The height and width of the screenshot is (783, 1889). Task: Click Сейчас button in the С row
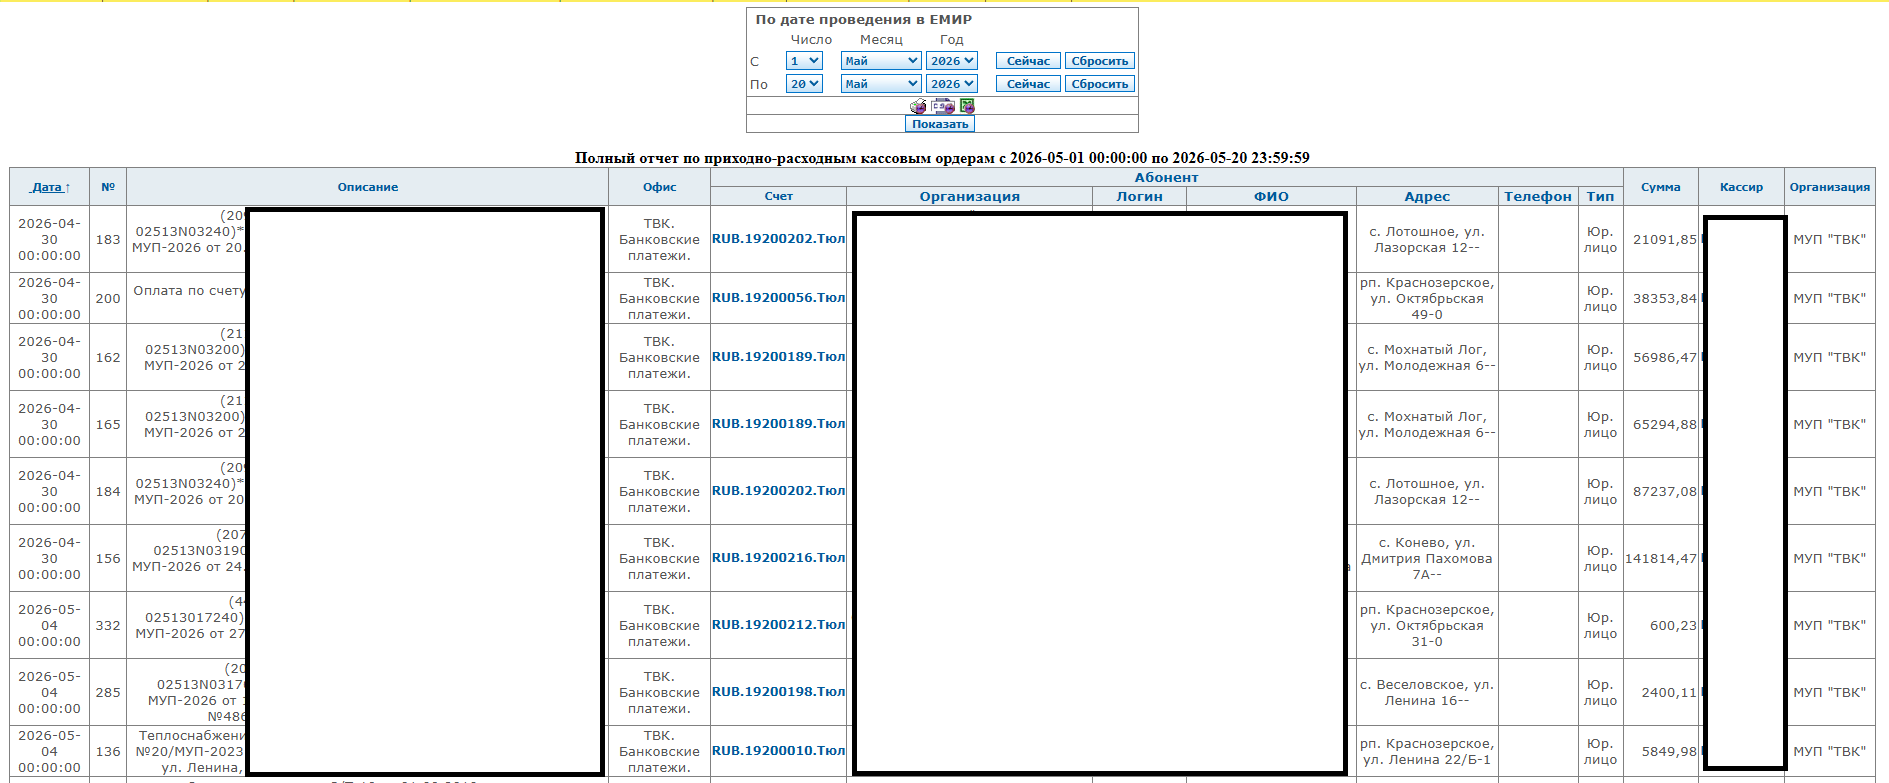click(1028, 61)
